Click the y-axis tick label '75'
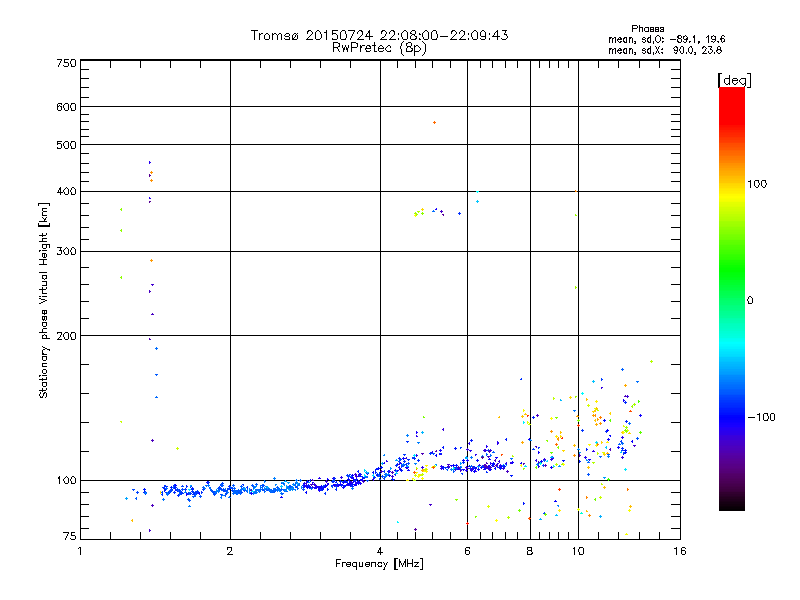This screenshot has width=800, height=600. [x=70, y=536]
